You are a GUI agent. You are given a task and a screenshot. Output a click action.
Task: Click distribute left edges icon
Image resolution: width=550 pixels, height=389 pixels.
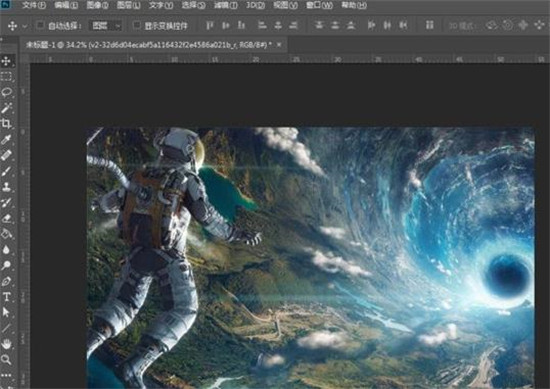pyautogui.click(x=371, y=25)
